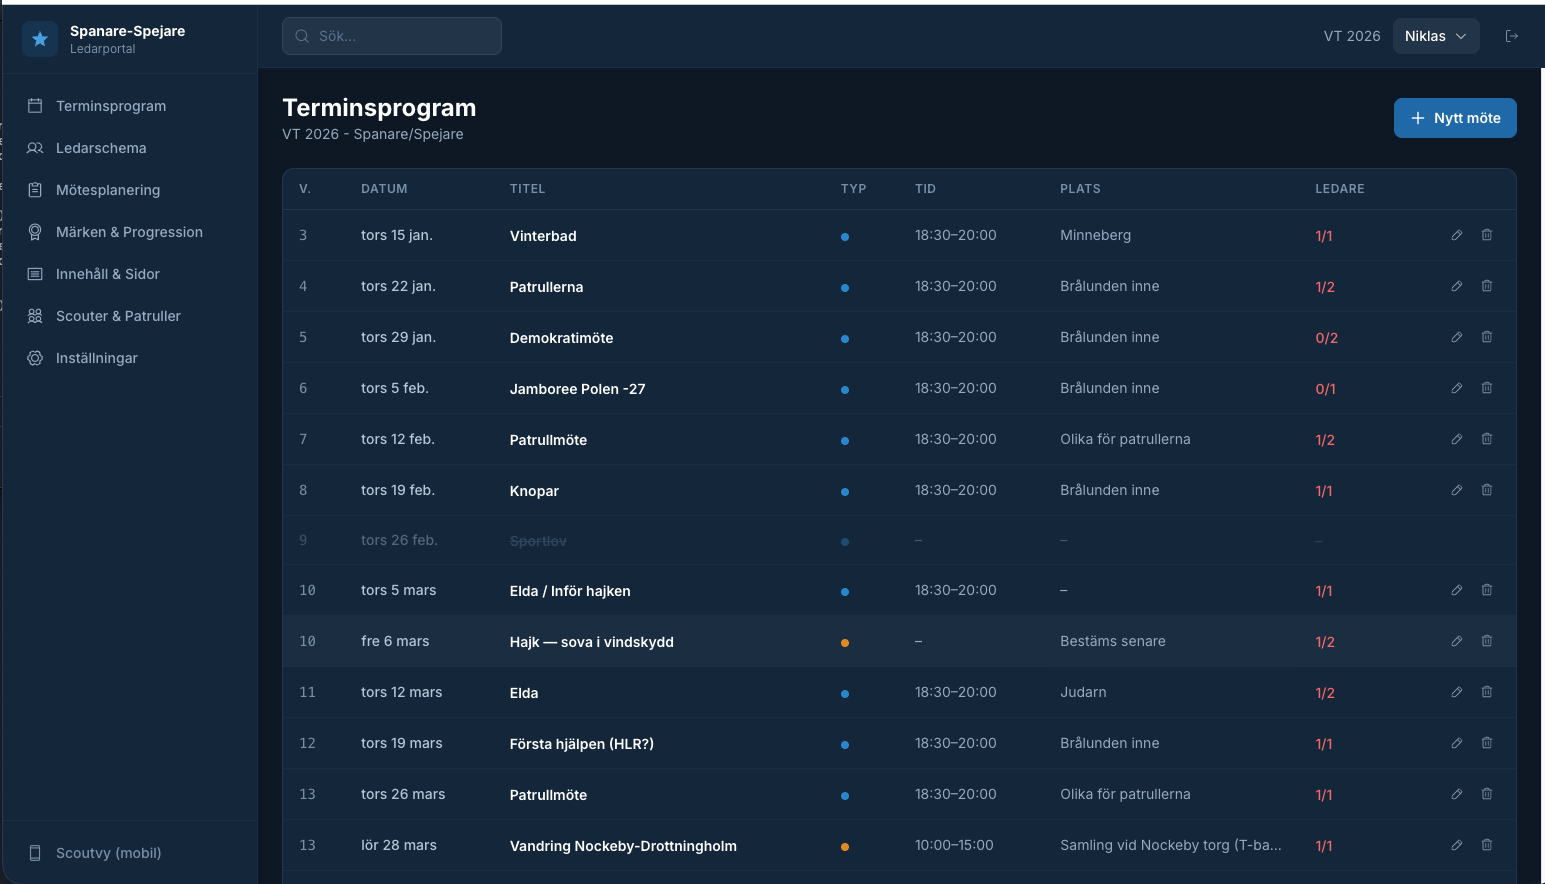
Task: Click the blue star logo icon
Action: (40, 39)
